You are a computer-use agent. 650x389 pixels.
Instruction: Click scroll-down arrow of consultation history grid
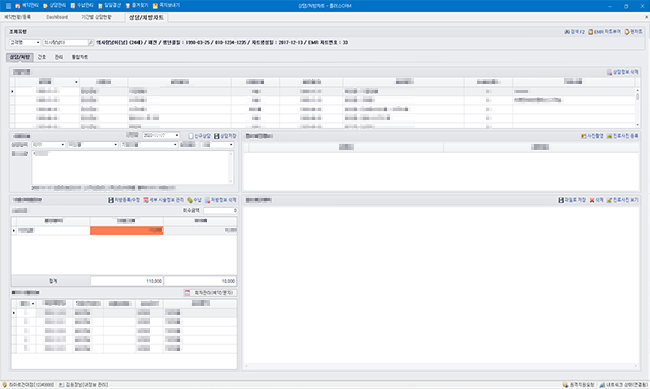(637, 125)
